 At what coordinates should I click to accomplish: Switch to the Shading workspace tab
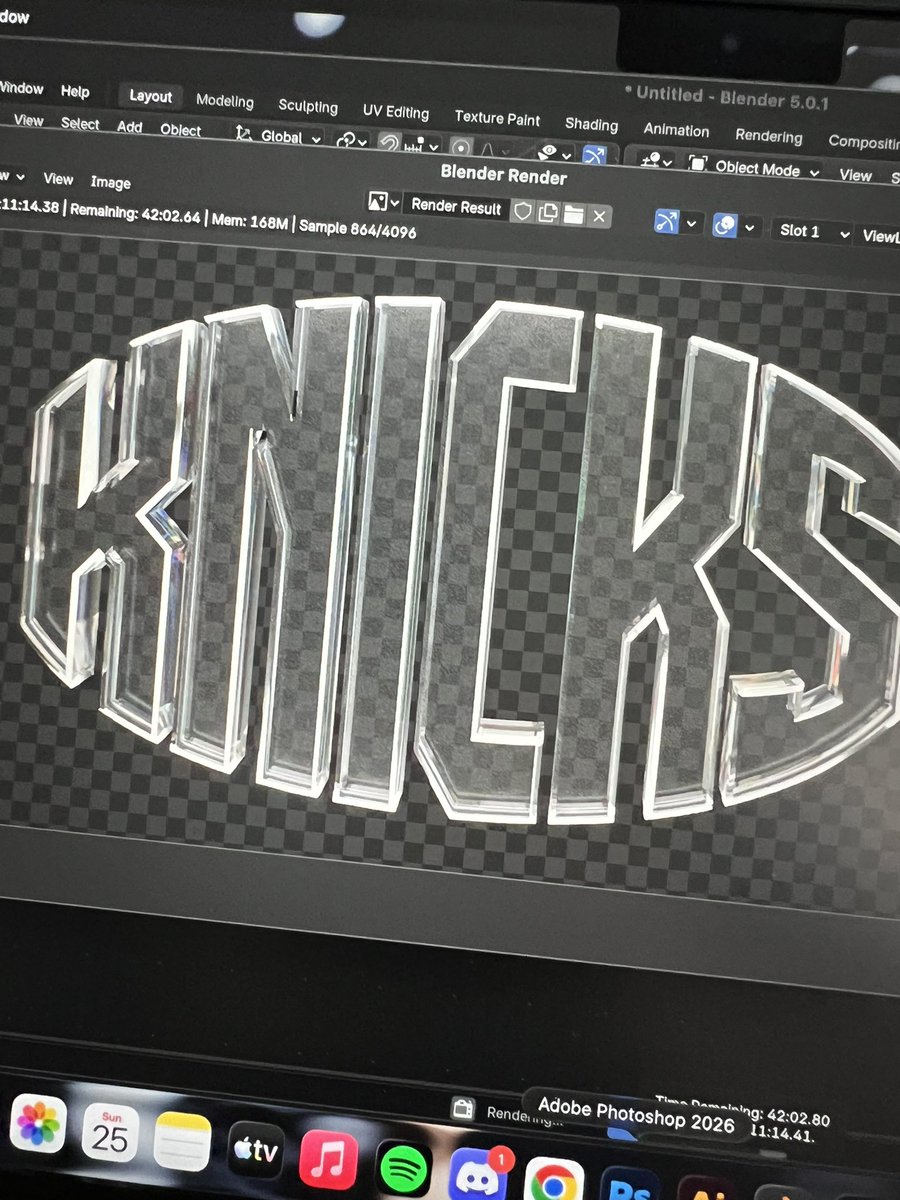(x=591, y=124)
